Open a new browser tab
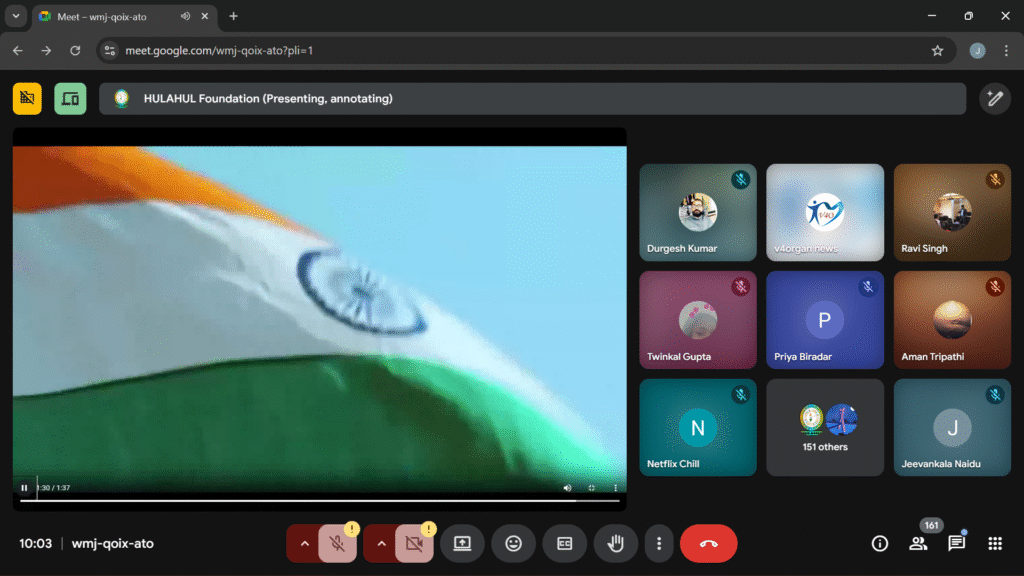 pos(234,17)
